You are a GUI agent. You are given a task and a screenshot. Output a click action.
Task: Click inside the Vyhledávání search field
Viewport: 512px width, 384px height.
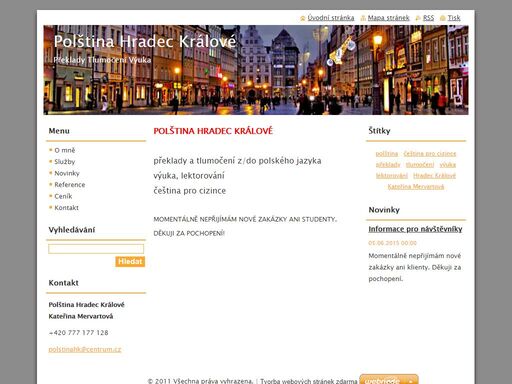pos(96,249)
